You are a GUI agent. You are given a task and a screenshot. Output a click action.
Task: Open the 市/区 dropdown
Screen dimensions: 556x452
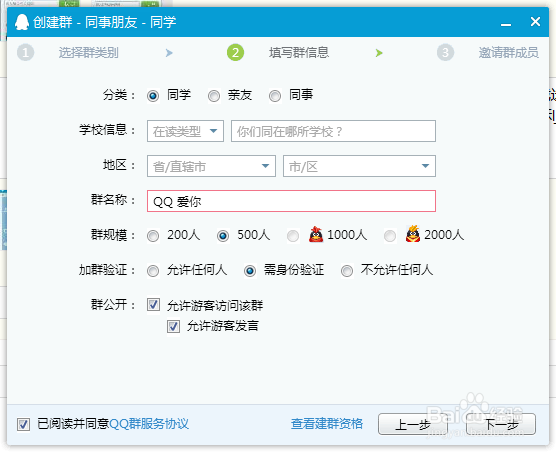pos(359,166)
